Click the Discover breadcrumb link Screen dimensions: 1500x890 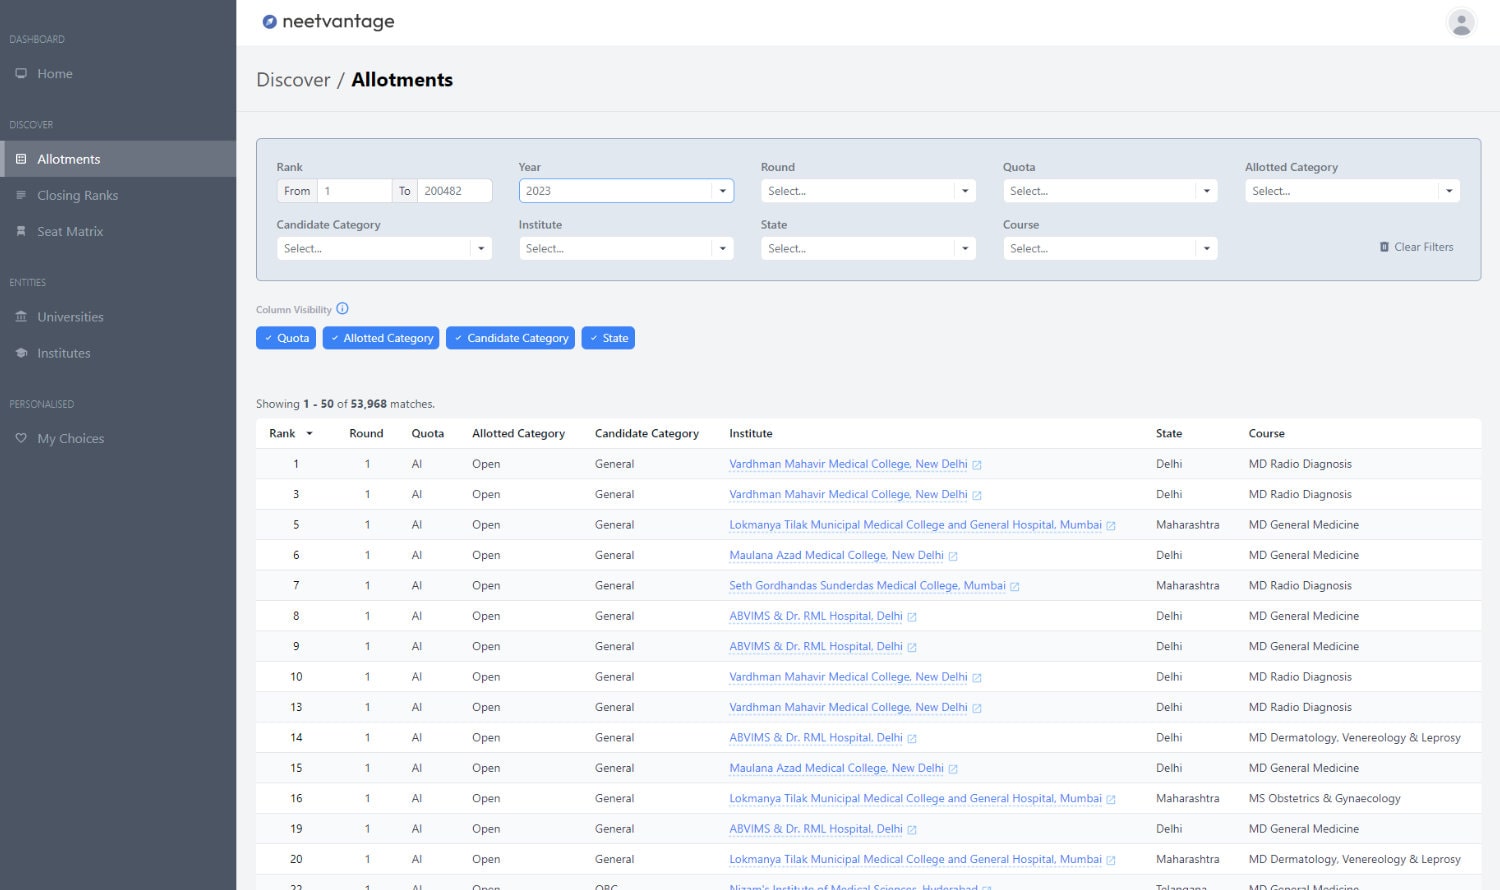click(293, 80)
